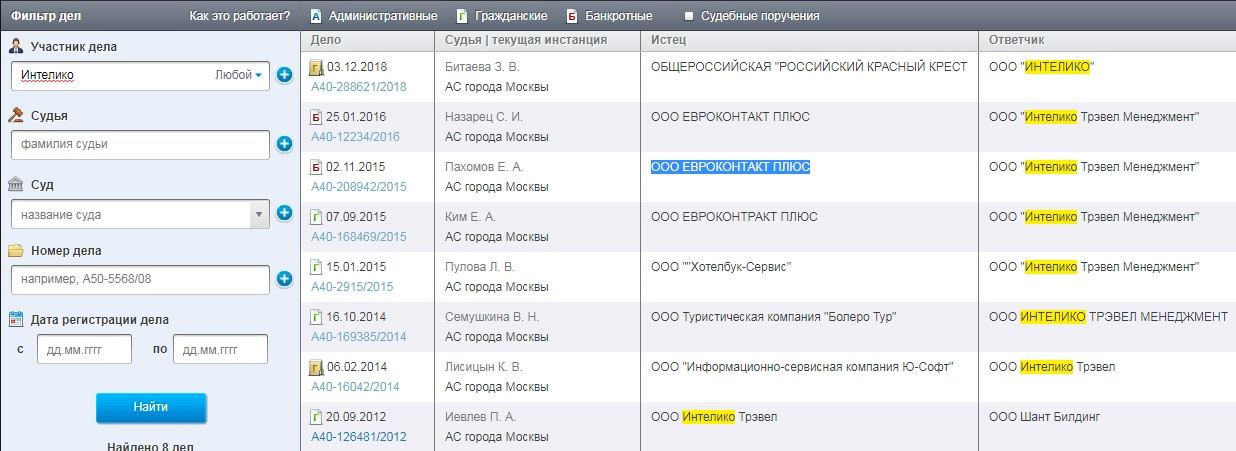The height and width of the screenshot is (451, 1236).
Task: Open case А40-126481/2012
Action: click(x=359, y=437)
